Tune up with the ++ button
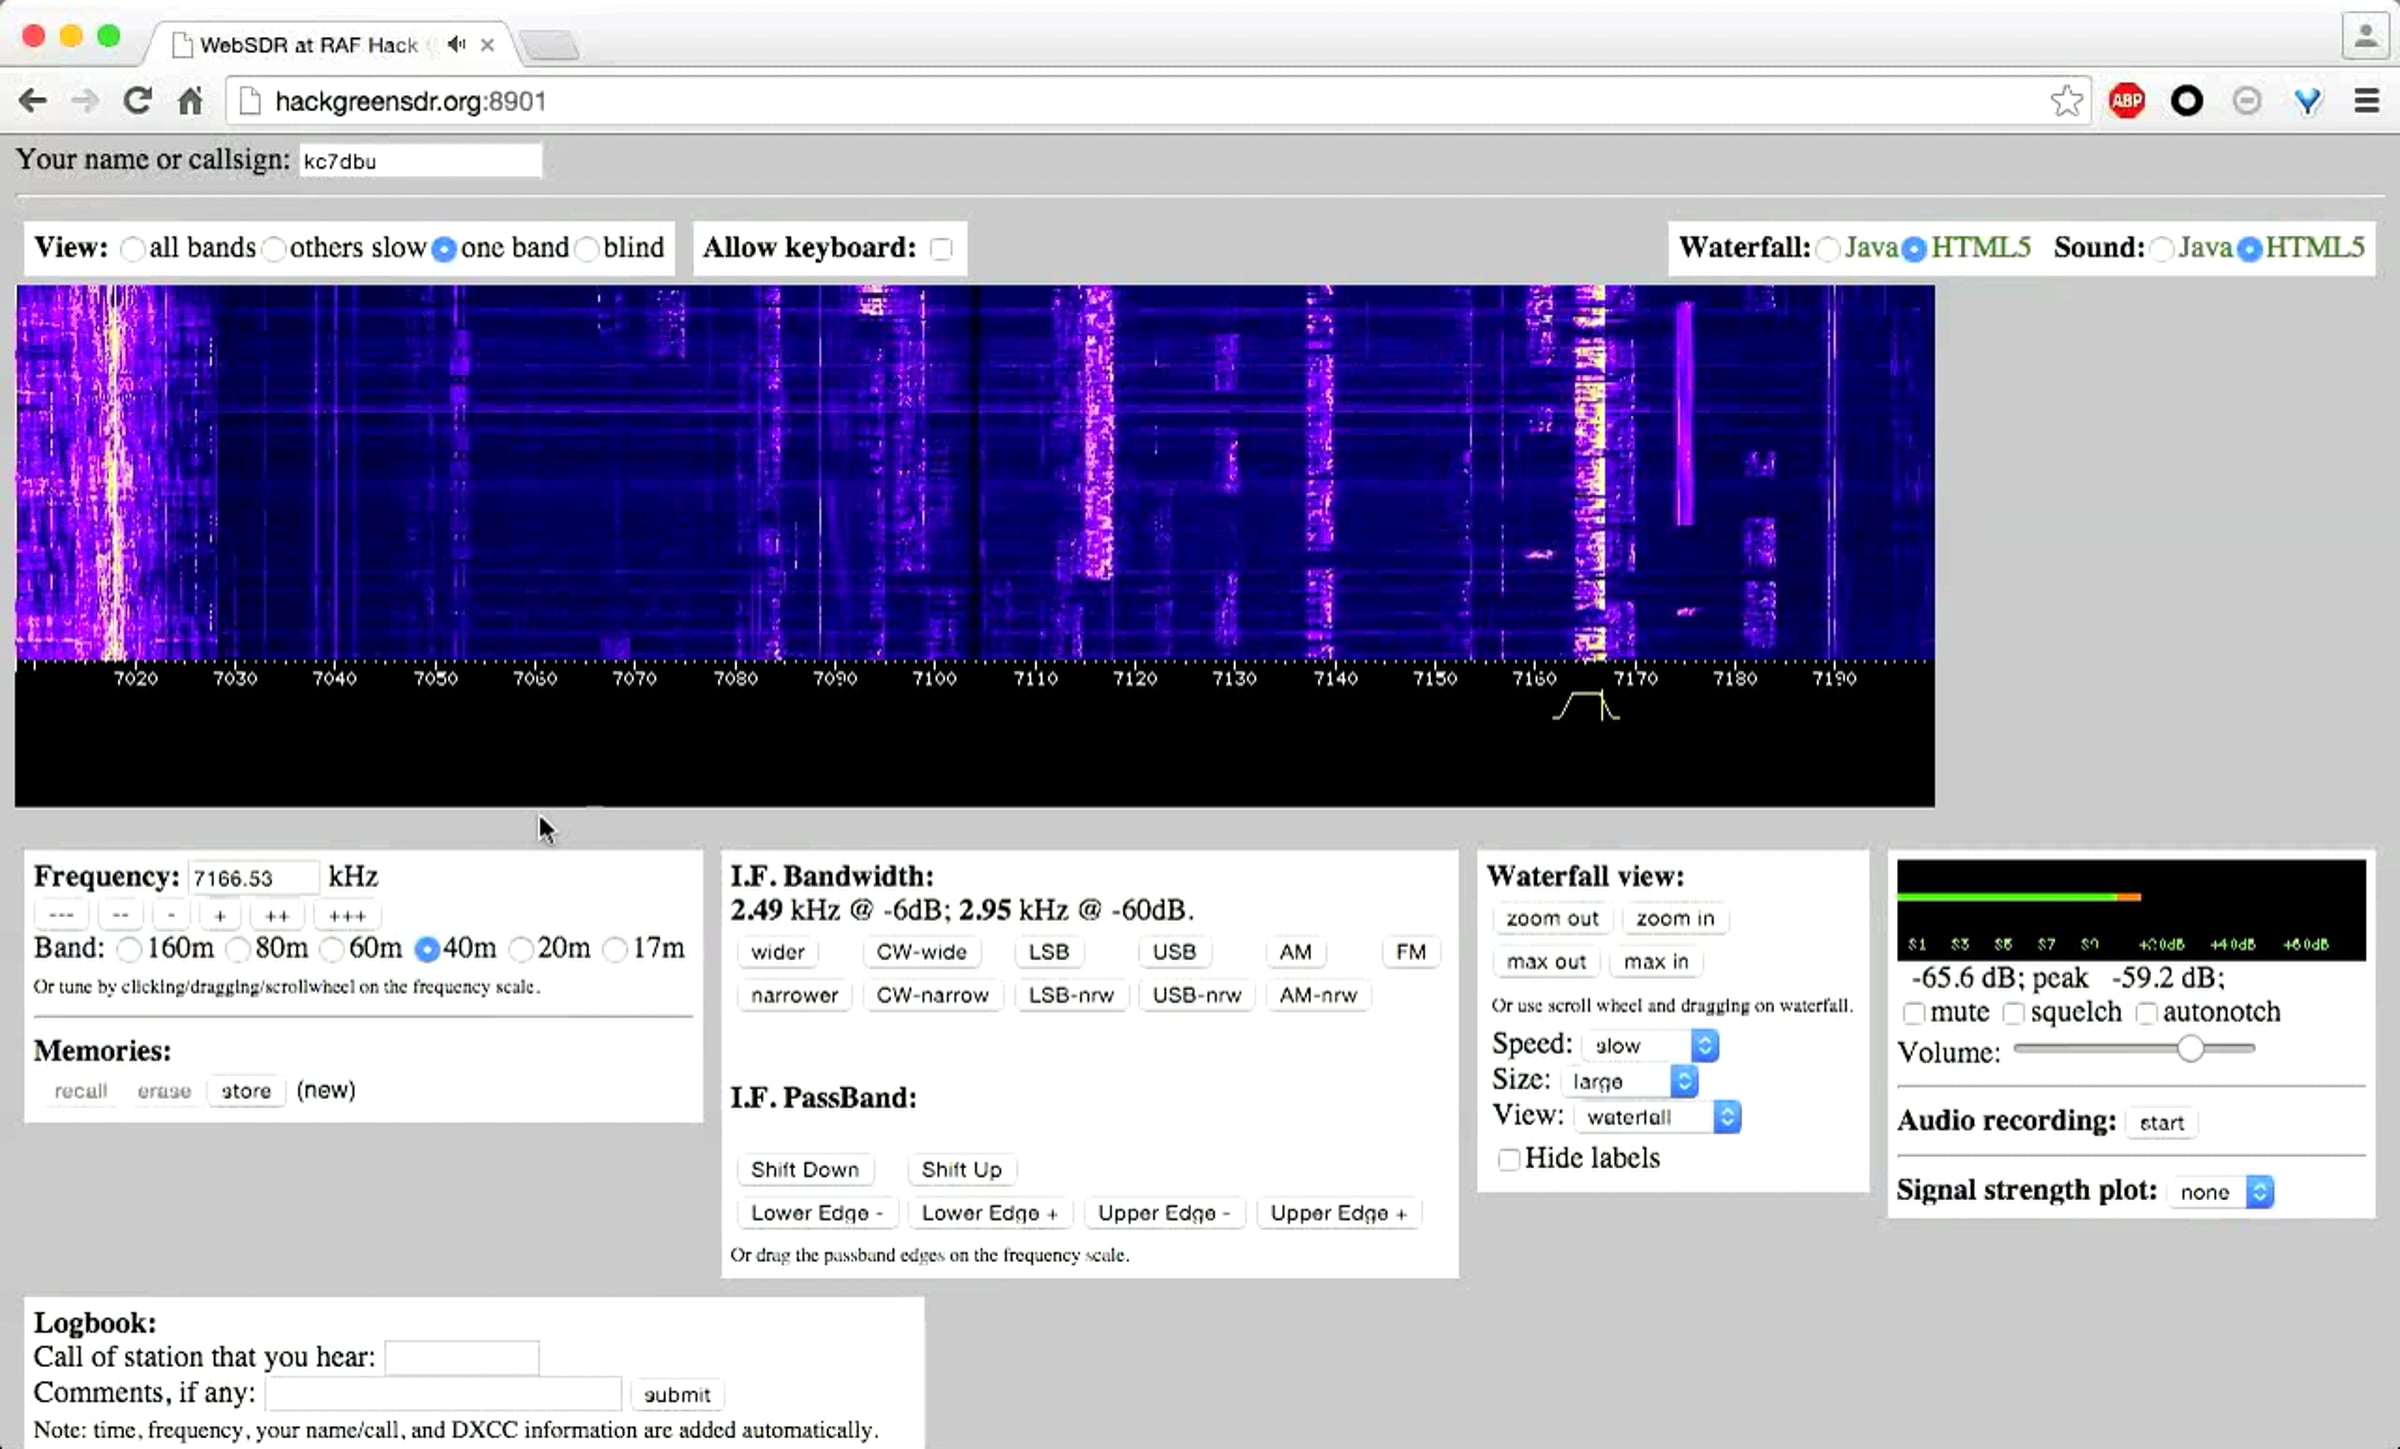 (x=277, y=915)
